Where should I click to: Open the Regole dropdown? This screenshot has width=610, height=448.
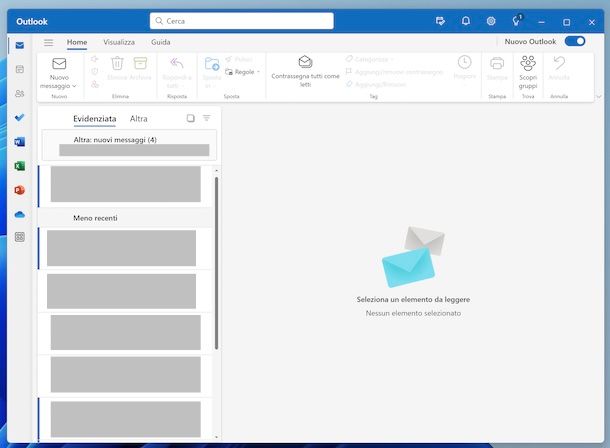(242, 72)
